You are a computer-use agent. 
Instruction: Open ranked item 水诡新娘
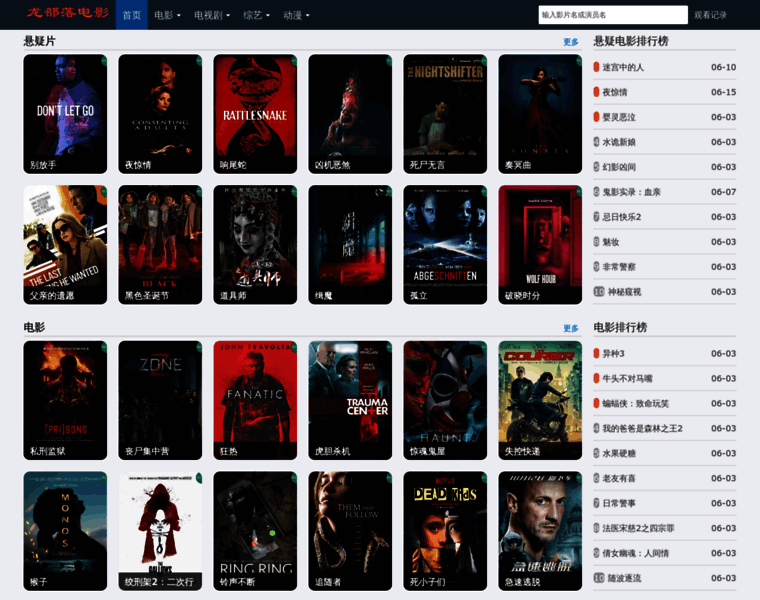tap(619, 142)
